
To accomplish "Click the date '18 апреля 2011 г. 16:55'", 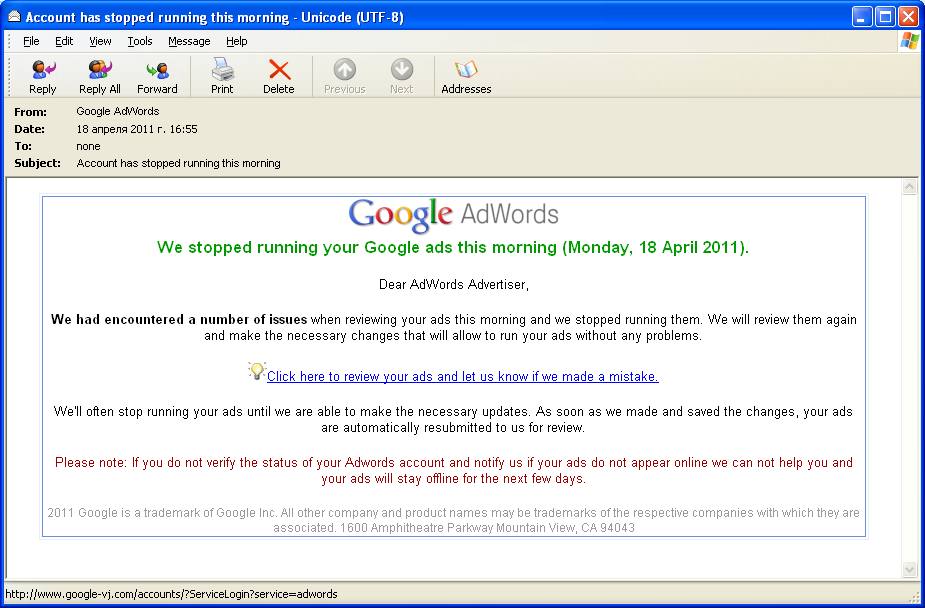I will tap(137, 129).
